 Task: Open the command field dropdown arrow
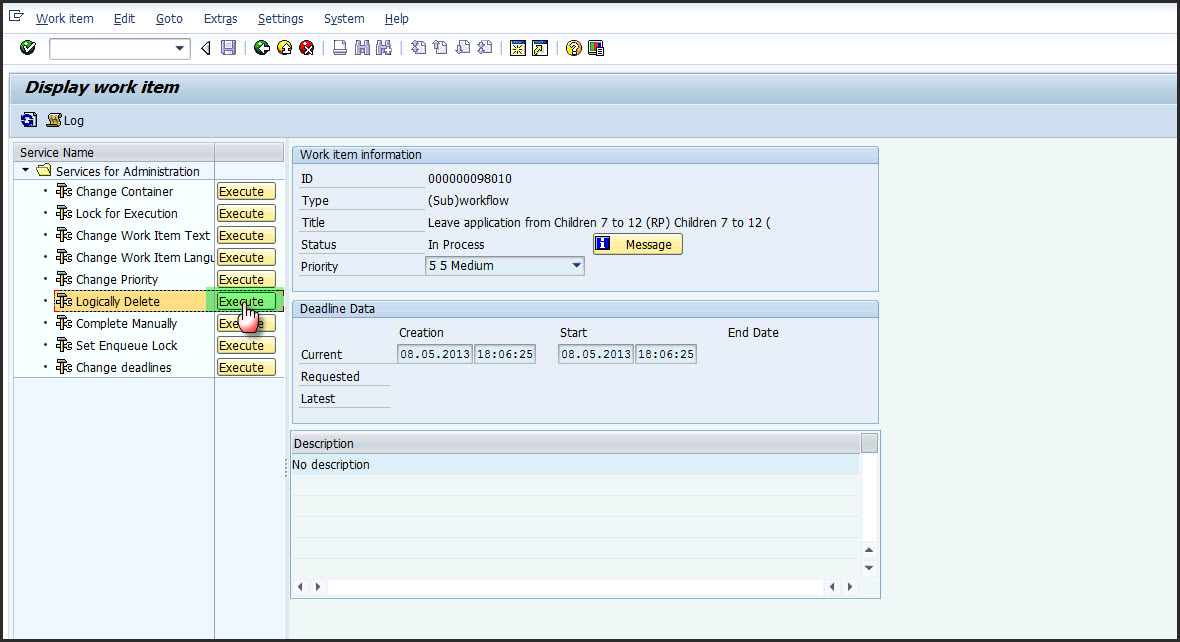[x=180, y=48]
